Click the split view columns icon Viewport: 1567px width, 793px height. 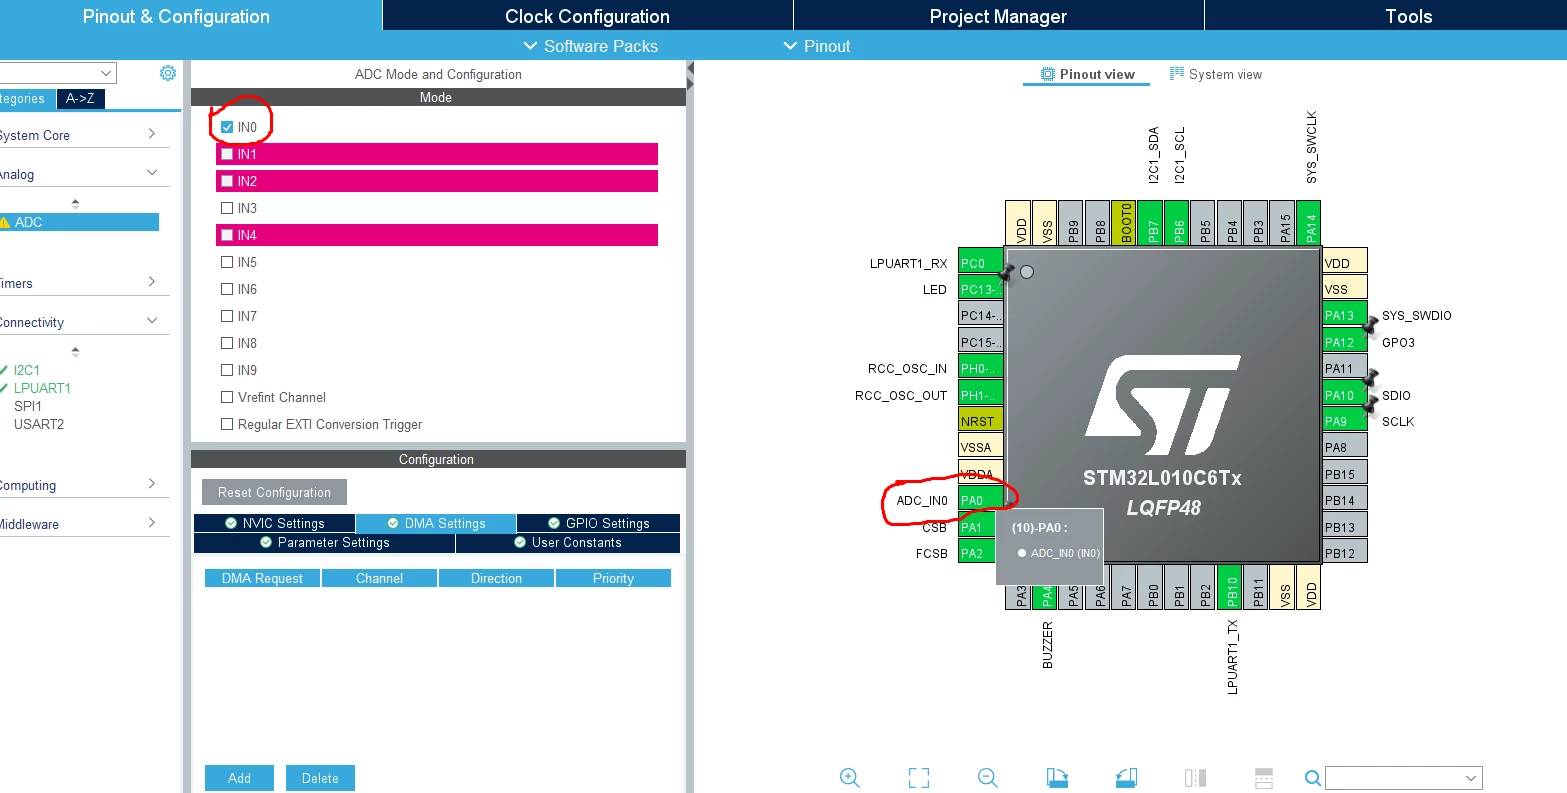tap(1195, 778)
